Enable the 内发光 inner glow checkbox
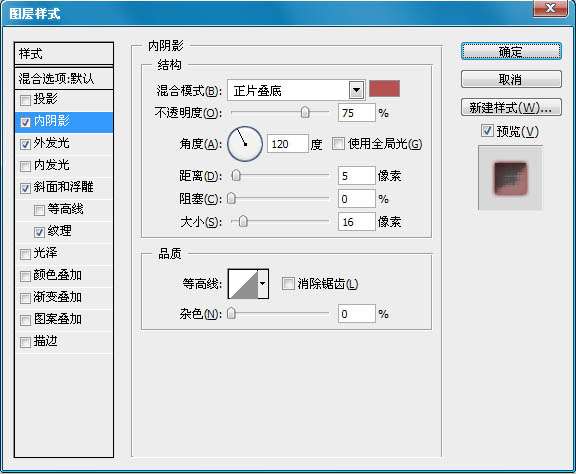The height and width of the screenshot is (474, 576). click(x=25, y=166)
